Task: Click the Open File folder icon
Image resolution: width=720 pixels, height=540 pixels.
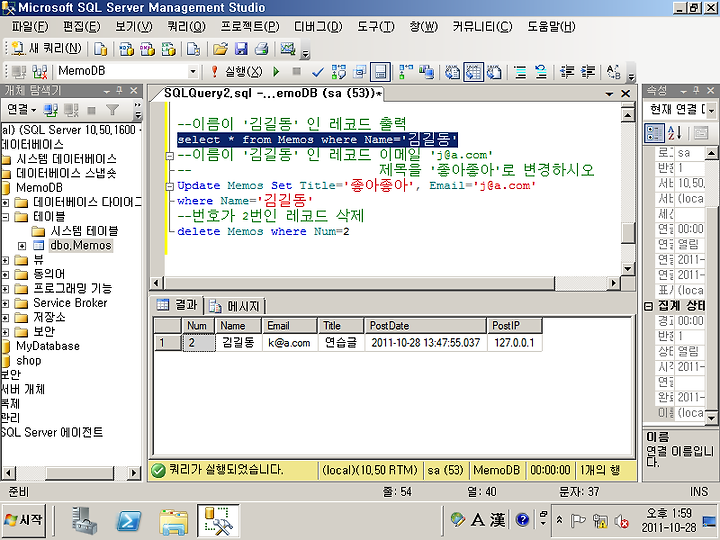Action: (x=220, y=49)
